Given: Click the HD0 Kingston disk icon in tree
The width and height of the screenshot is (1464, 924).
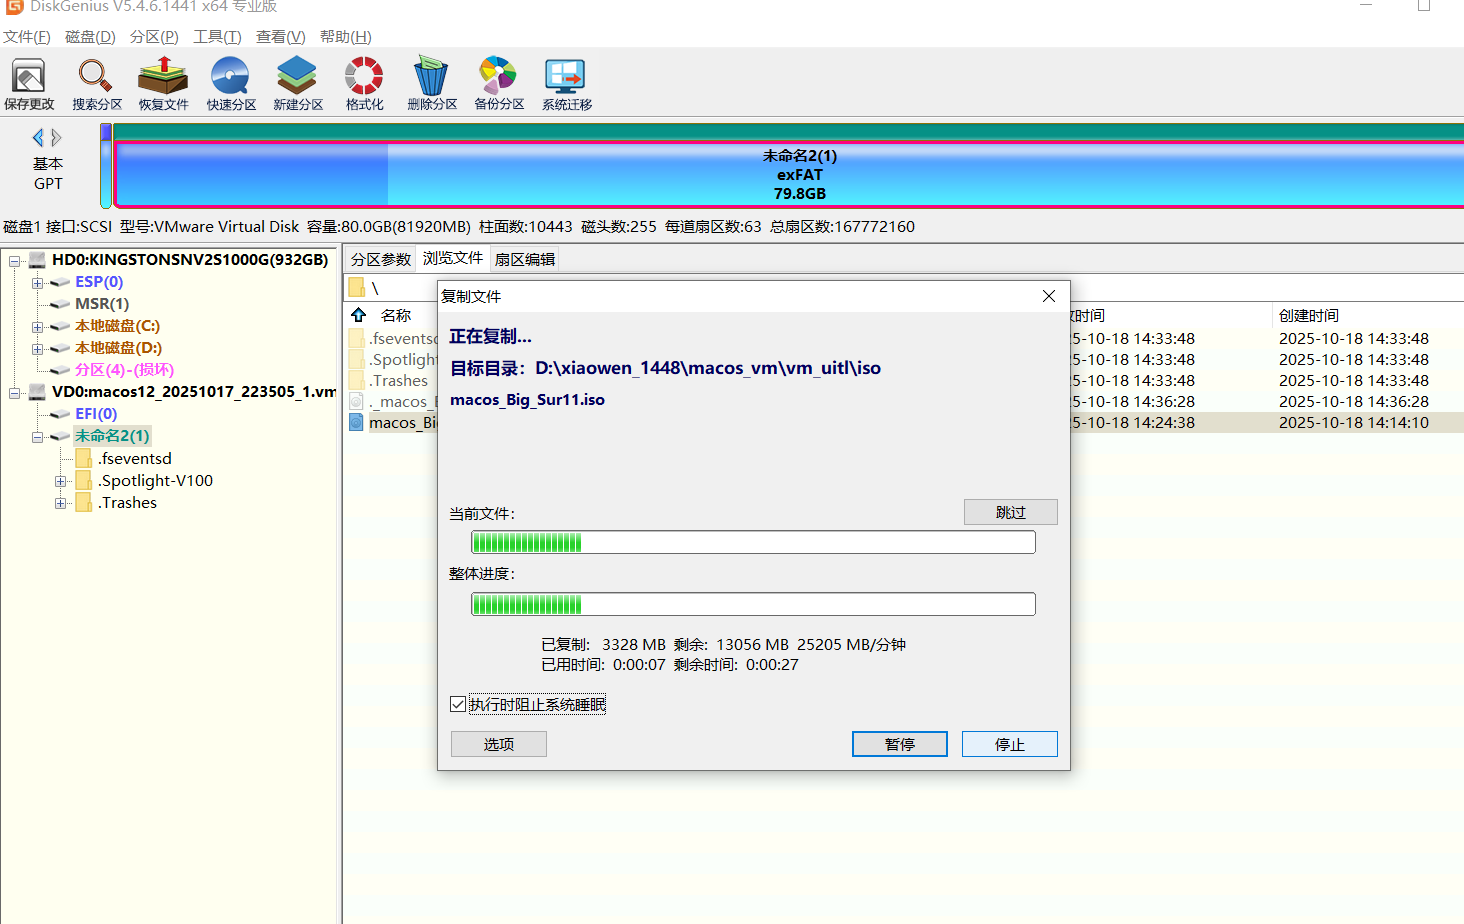Looking at the screenshot, I should pyautogui.click(x=38, y=260).
